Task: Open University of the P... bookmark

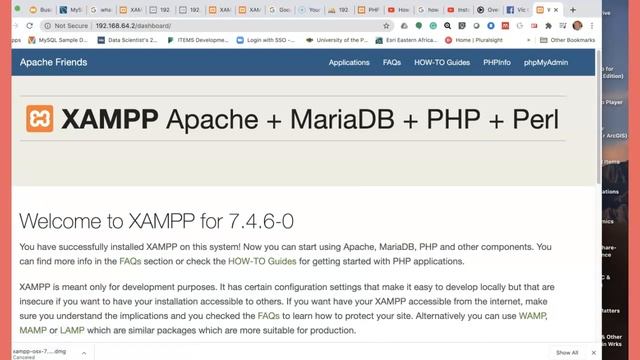Action: click(337, 40)
